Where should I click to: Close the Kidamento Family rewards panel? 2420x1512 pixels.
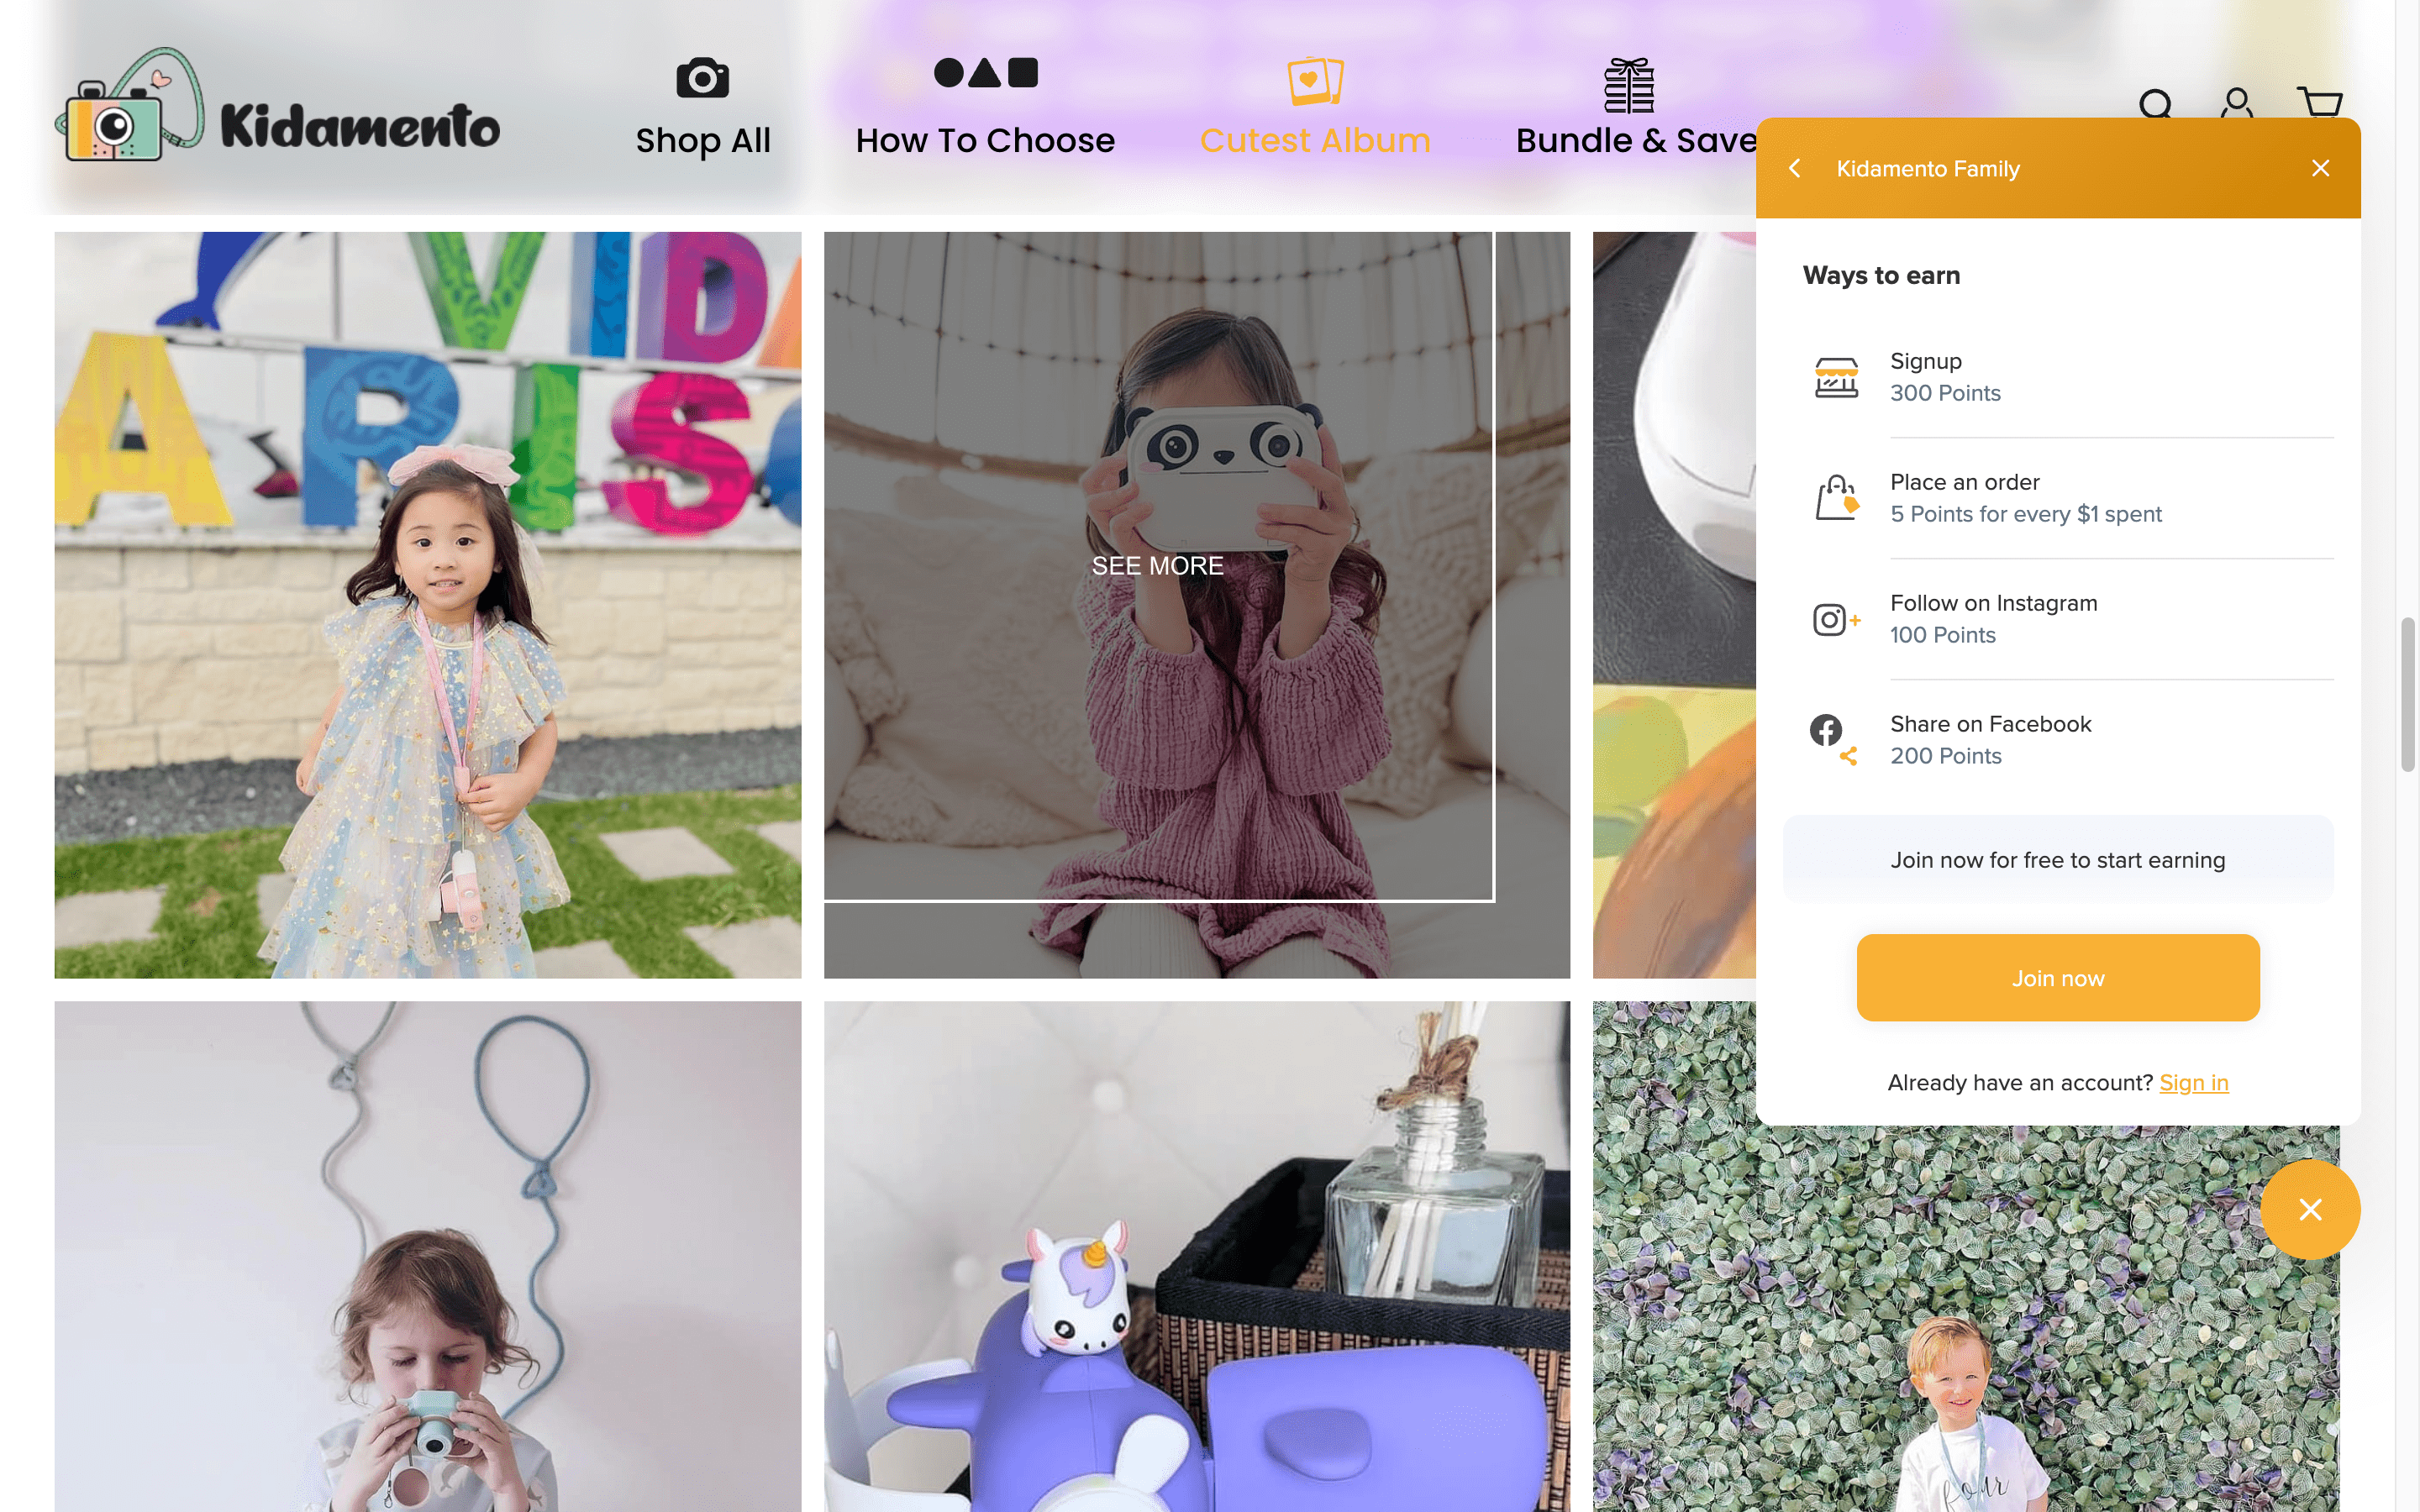click(x=2321, y=167)
